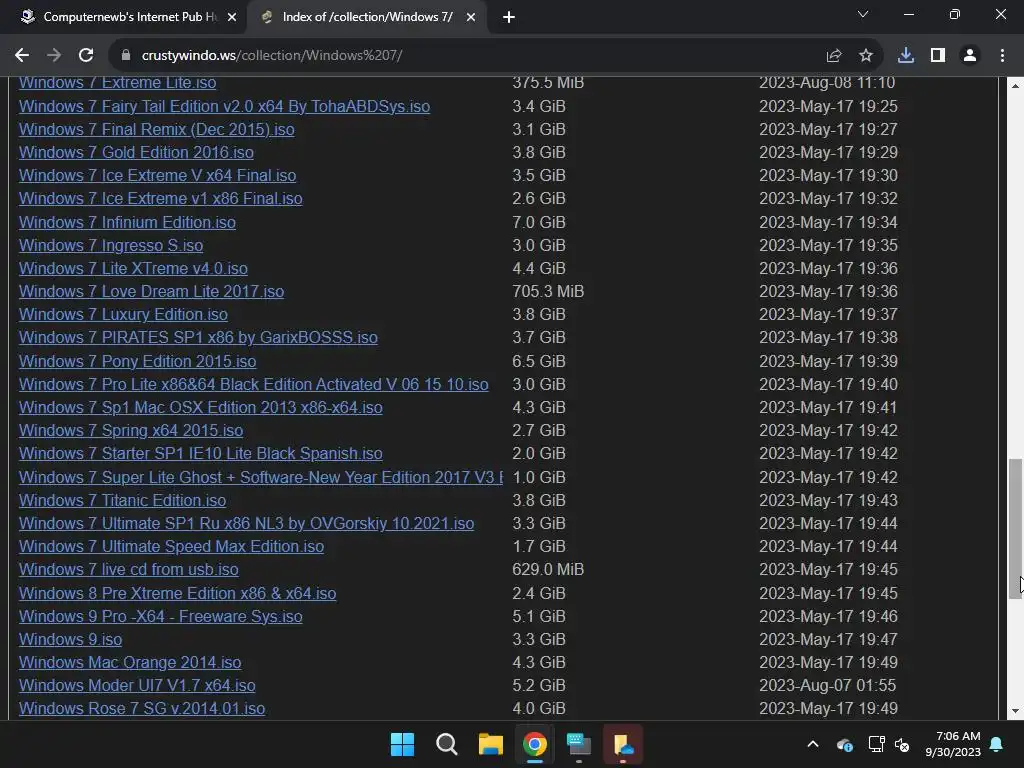Viewport: 1024px width, 768px height.
Task: Click Windows 7 Ice Extreme v1 x86 Final.iso
Action: pyautogui.click(x=161, y=199)
